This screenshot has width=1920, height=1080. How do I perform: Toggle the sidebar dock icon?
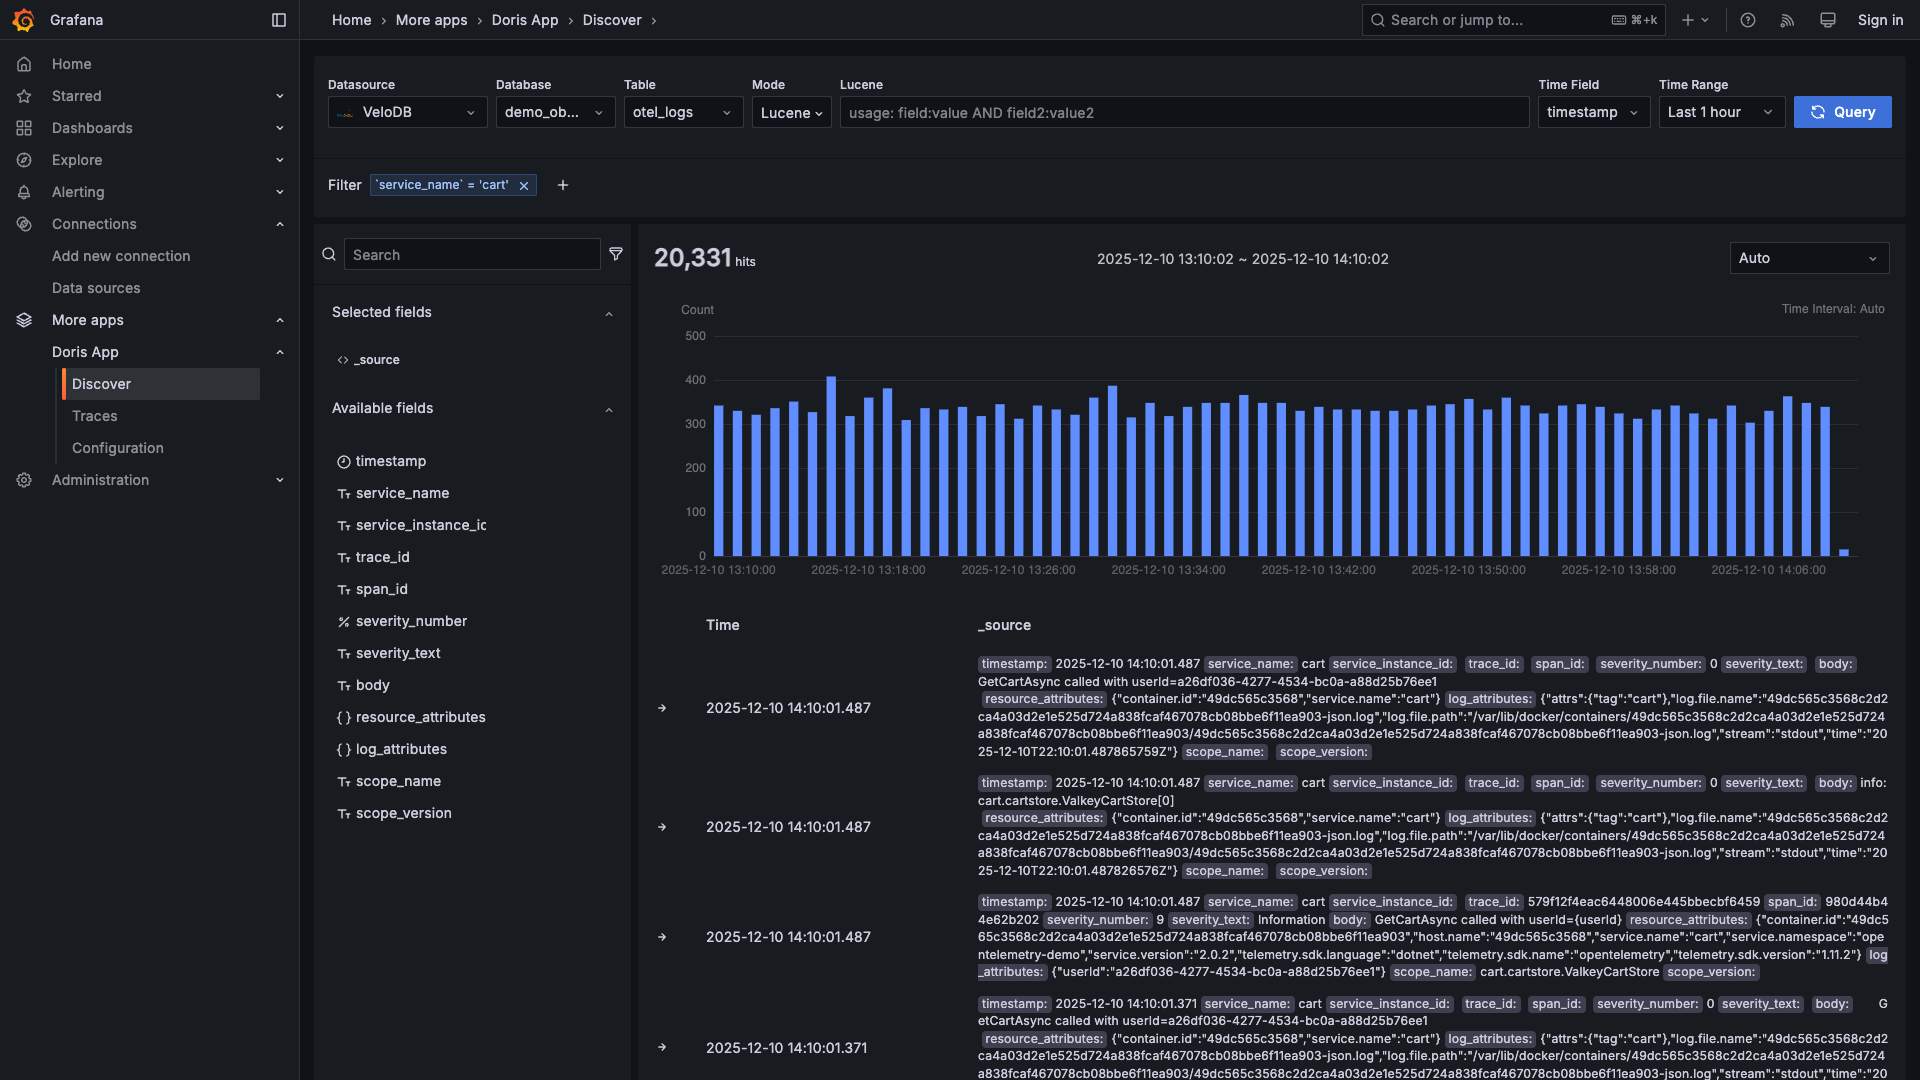coord(279,20)
